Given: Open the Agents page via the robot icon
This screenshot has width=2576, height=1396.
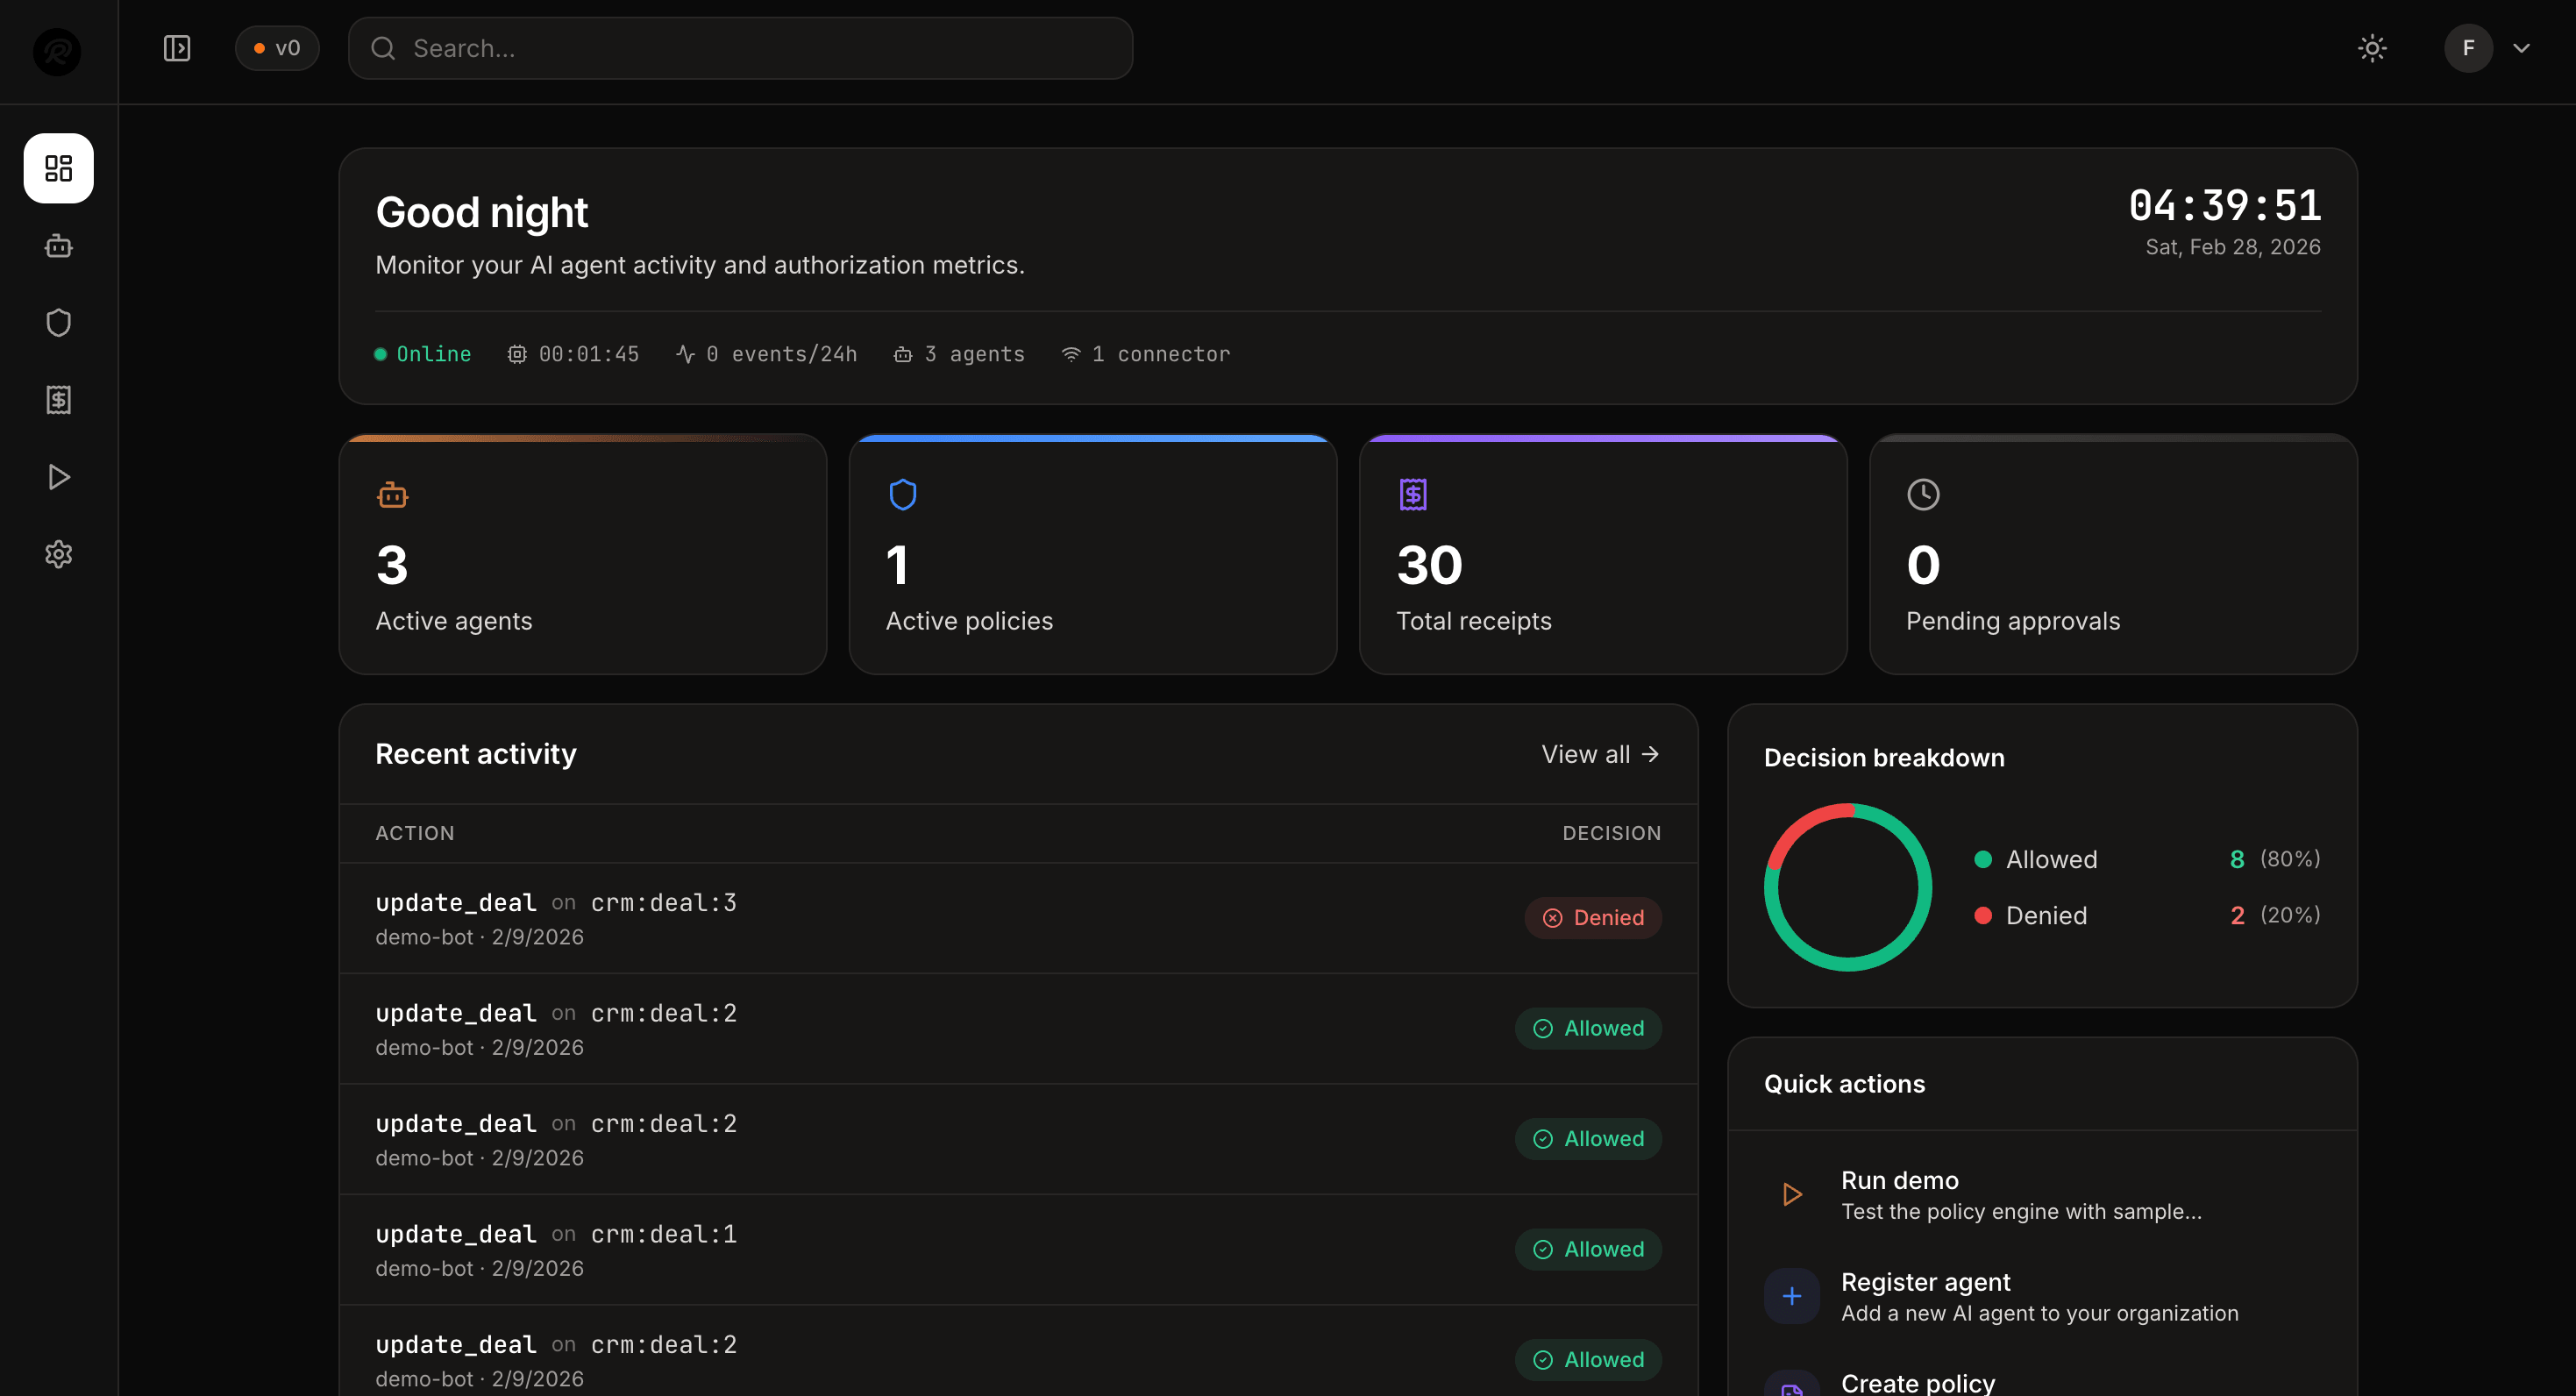Looking at the screenshot, I should tap(57, 246).
